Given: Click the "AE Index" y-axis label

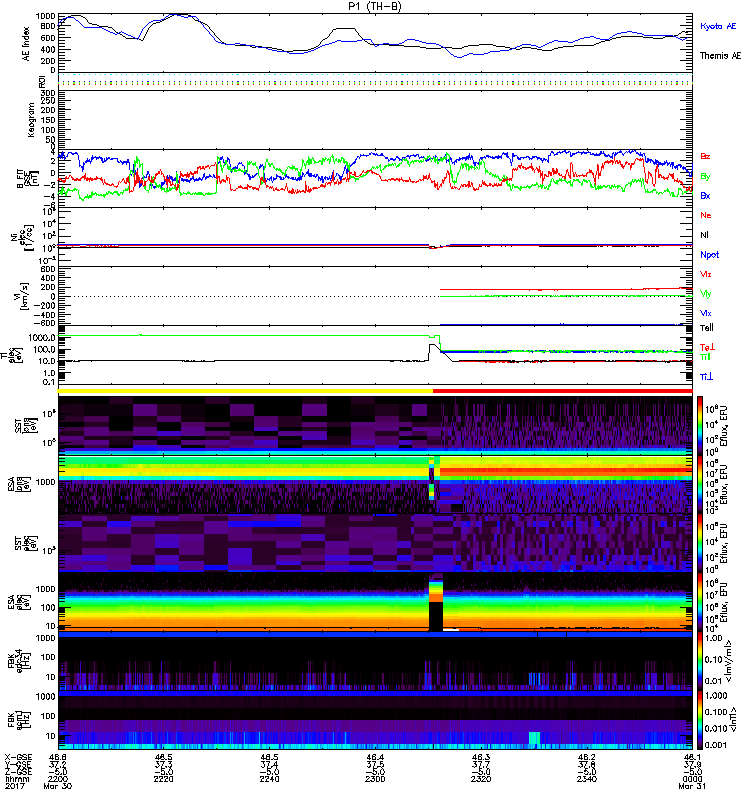Looking at the screenshot, I should (x=26, y=44).
